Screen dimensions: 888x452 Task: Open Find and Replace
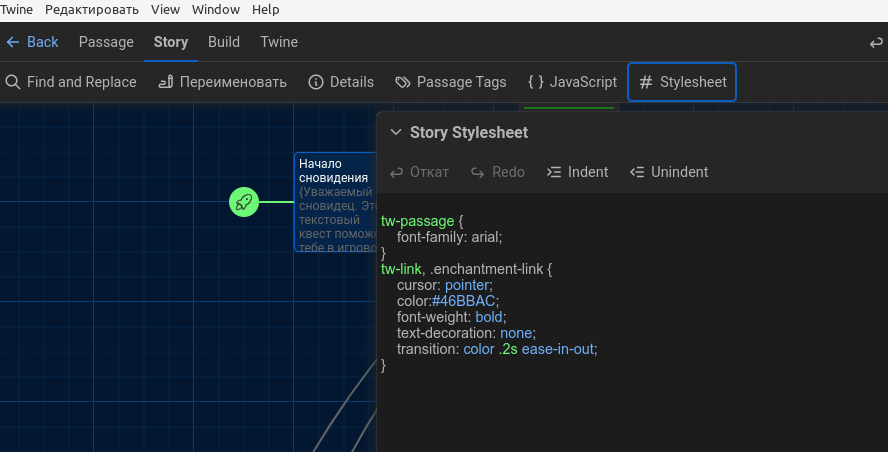pyautogui.click(x=71, y=82)
